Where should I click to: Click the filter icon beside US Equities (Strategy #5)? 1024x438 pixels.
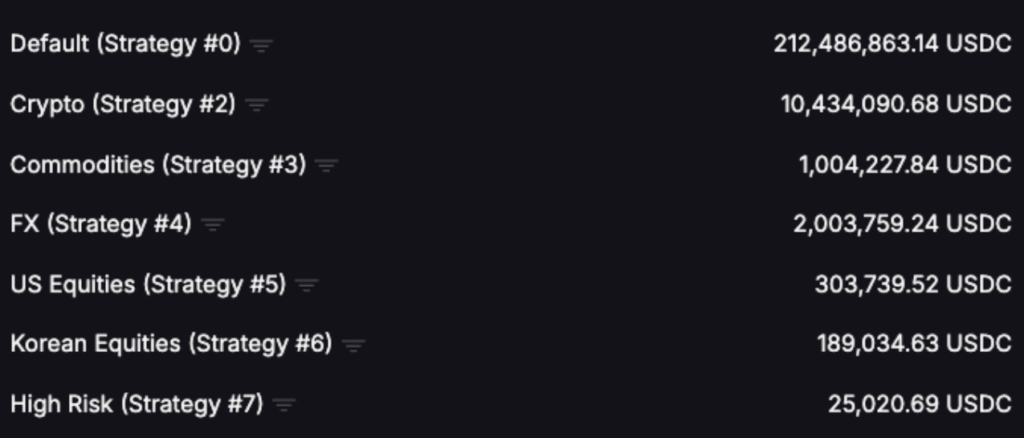306,286
